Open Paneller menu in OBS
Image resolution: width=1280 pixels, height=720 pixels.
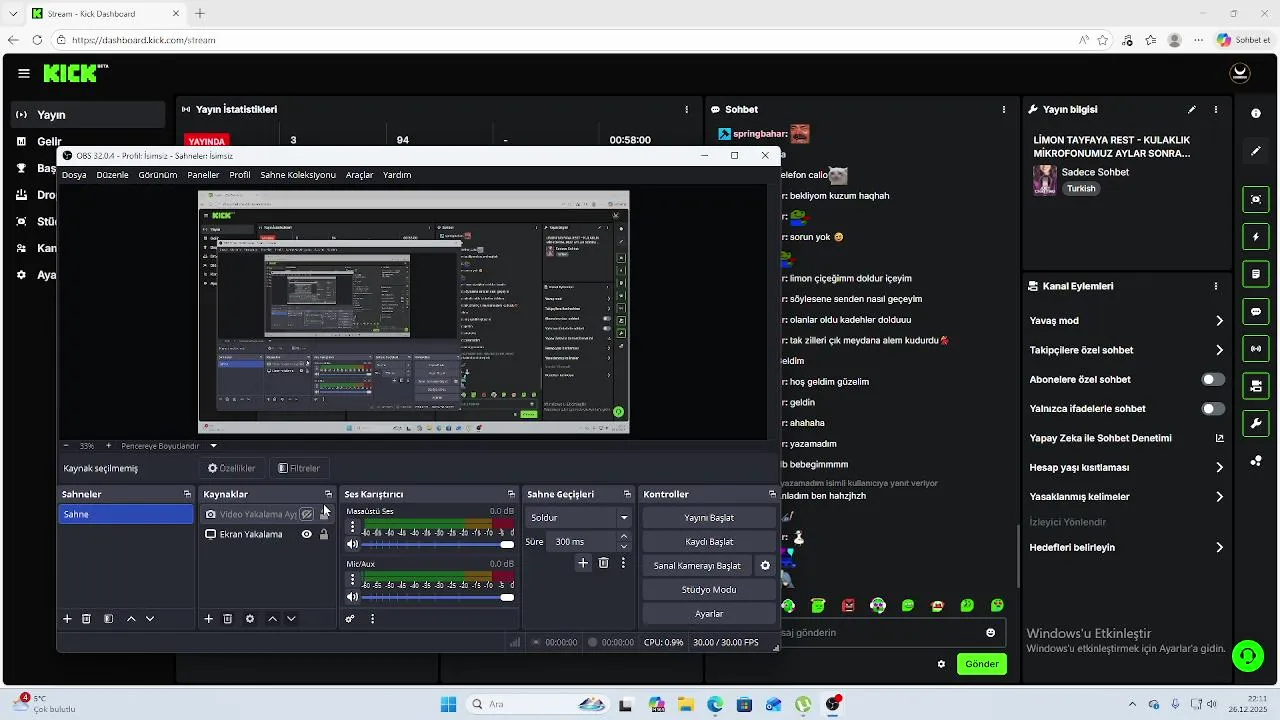(203, 175)
